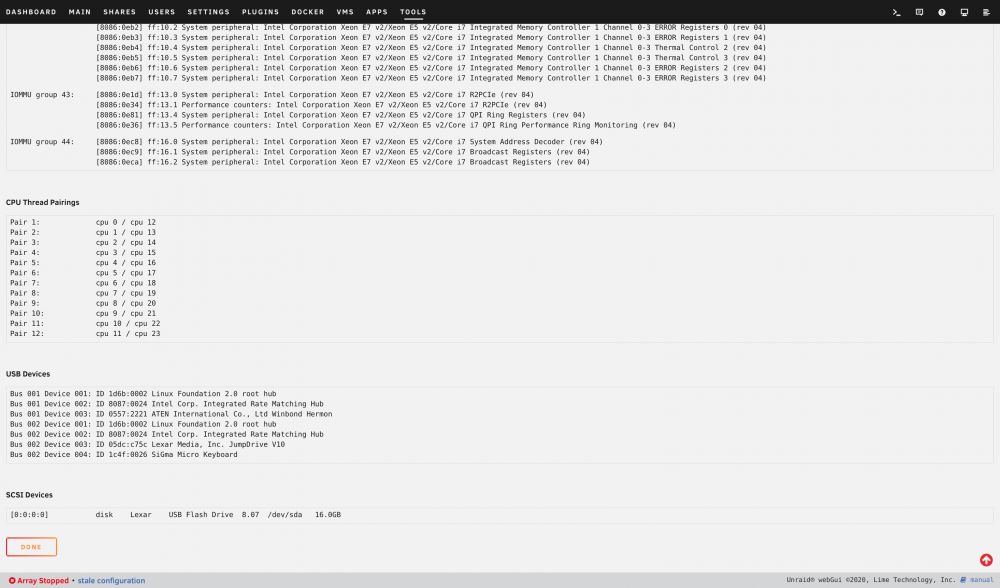
Task: Click the [8086:0eb7] ERROR Registers 3 line
Action: 431,78
